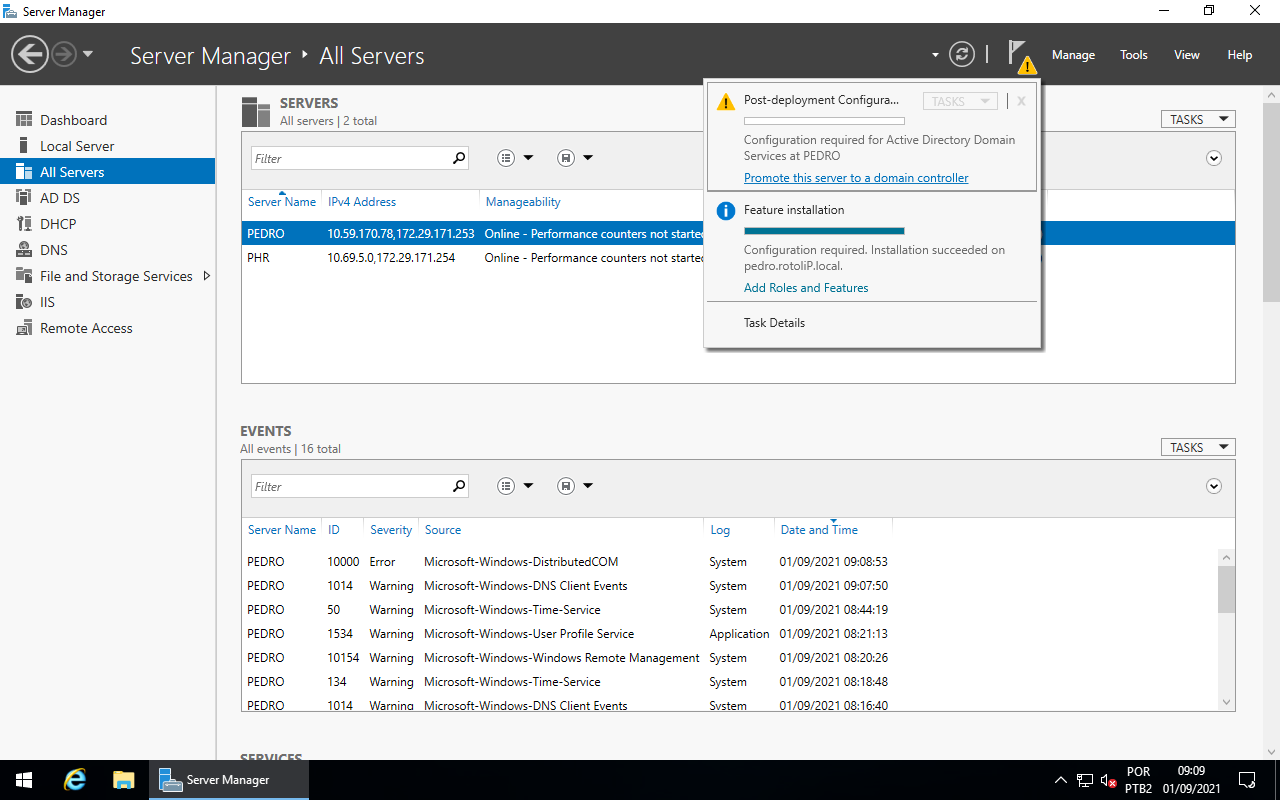
Task: Click the back navigation arrow
Action: 29,53
